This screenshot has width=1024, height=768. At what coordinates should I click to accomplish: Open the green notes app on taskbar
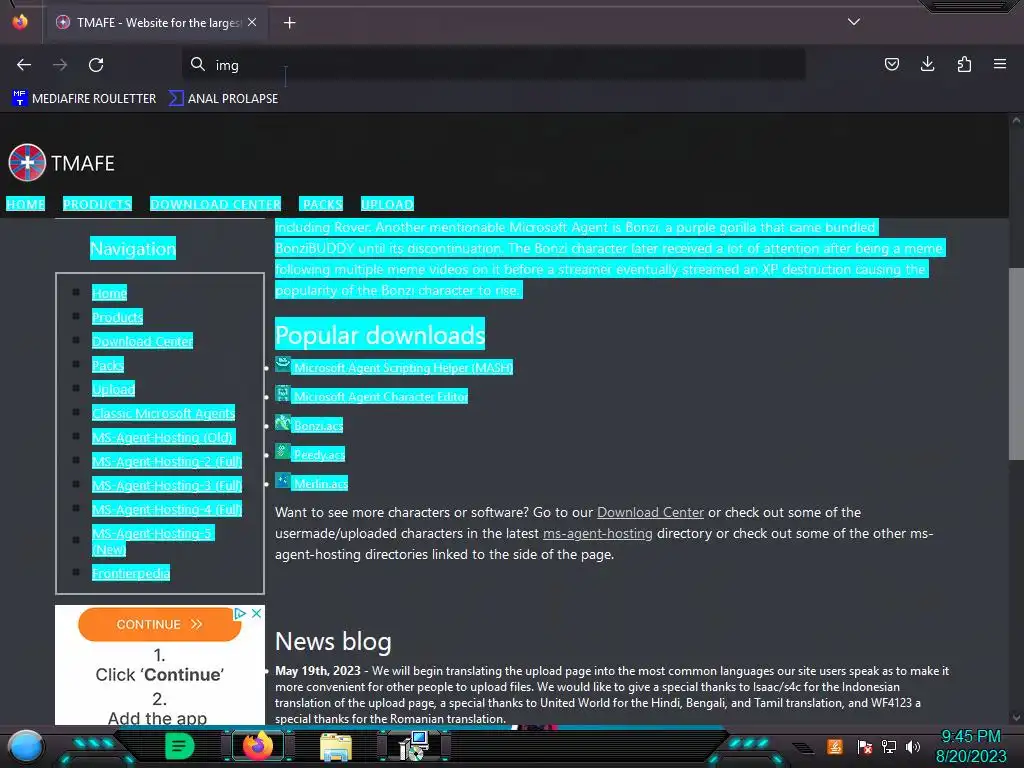(180, 746)
